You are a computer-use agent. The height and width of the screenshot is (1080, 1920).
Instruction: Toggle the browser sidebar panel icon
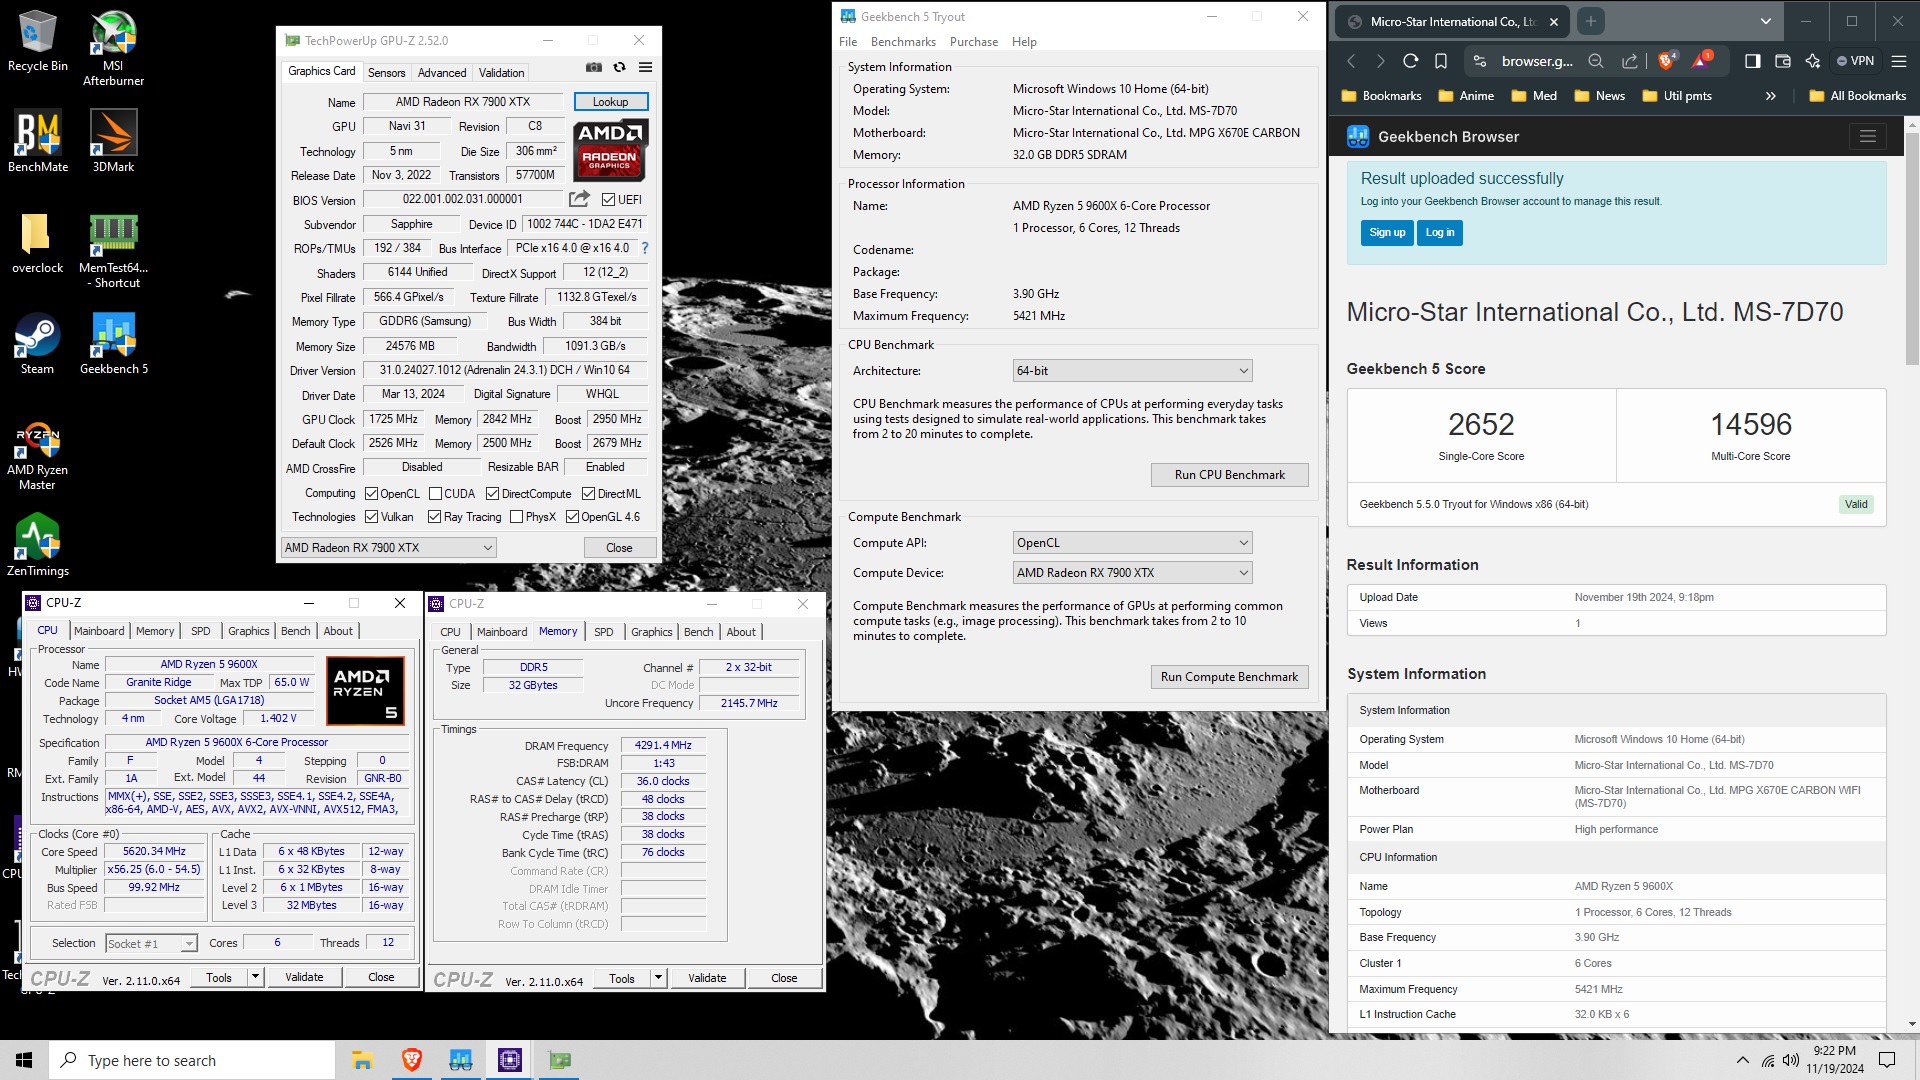(x=1752, y=61)
